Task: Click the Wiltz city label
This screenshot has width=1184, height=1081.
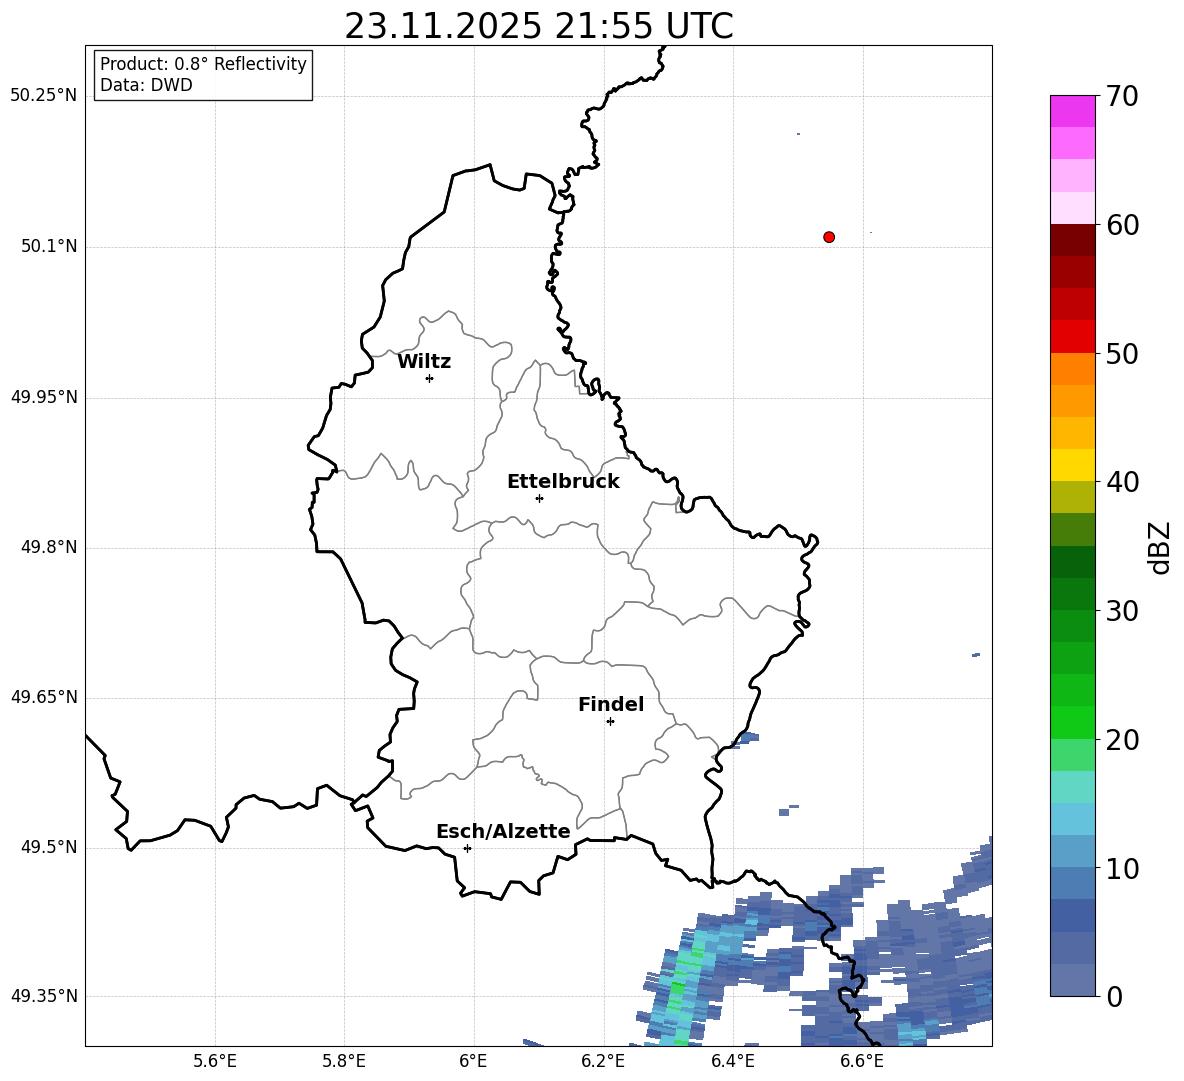Action: coord(424,362)
